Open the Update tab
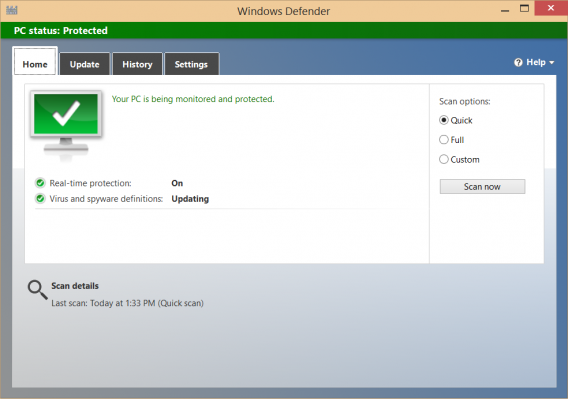The image size is (568, 399). tap(84, 64)
